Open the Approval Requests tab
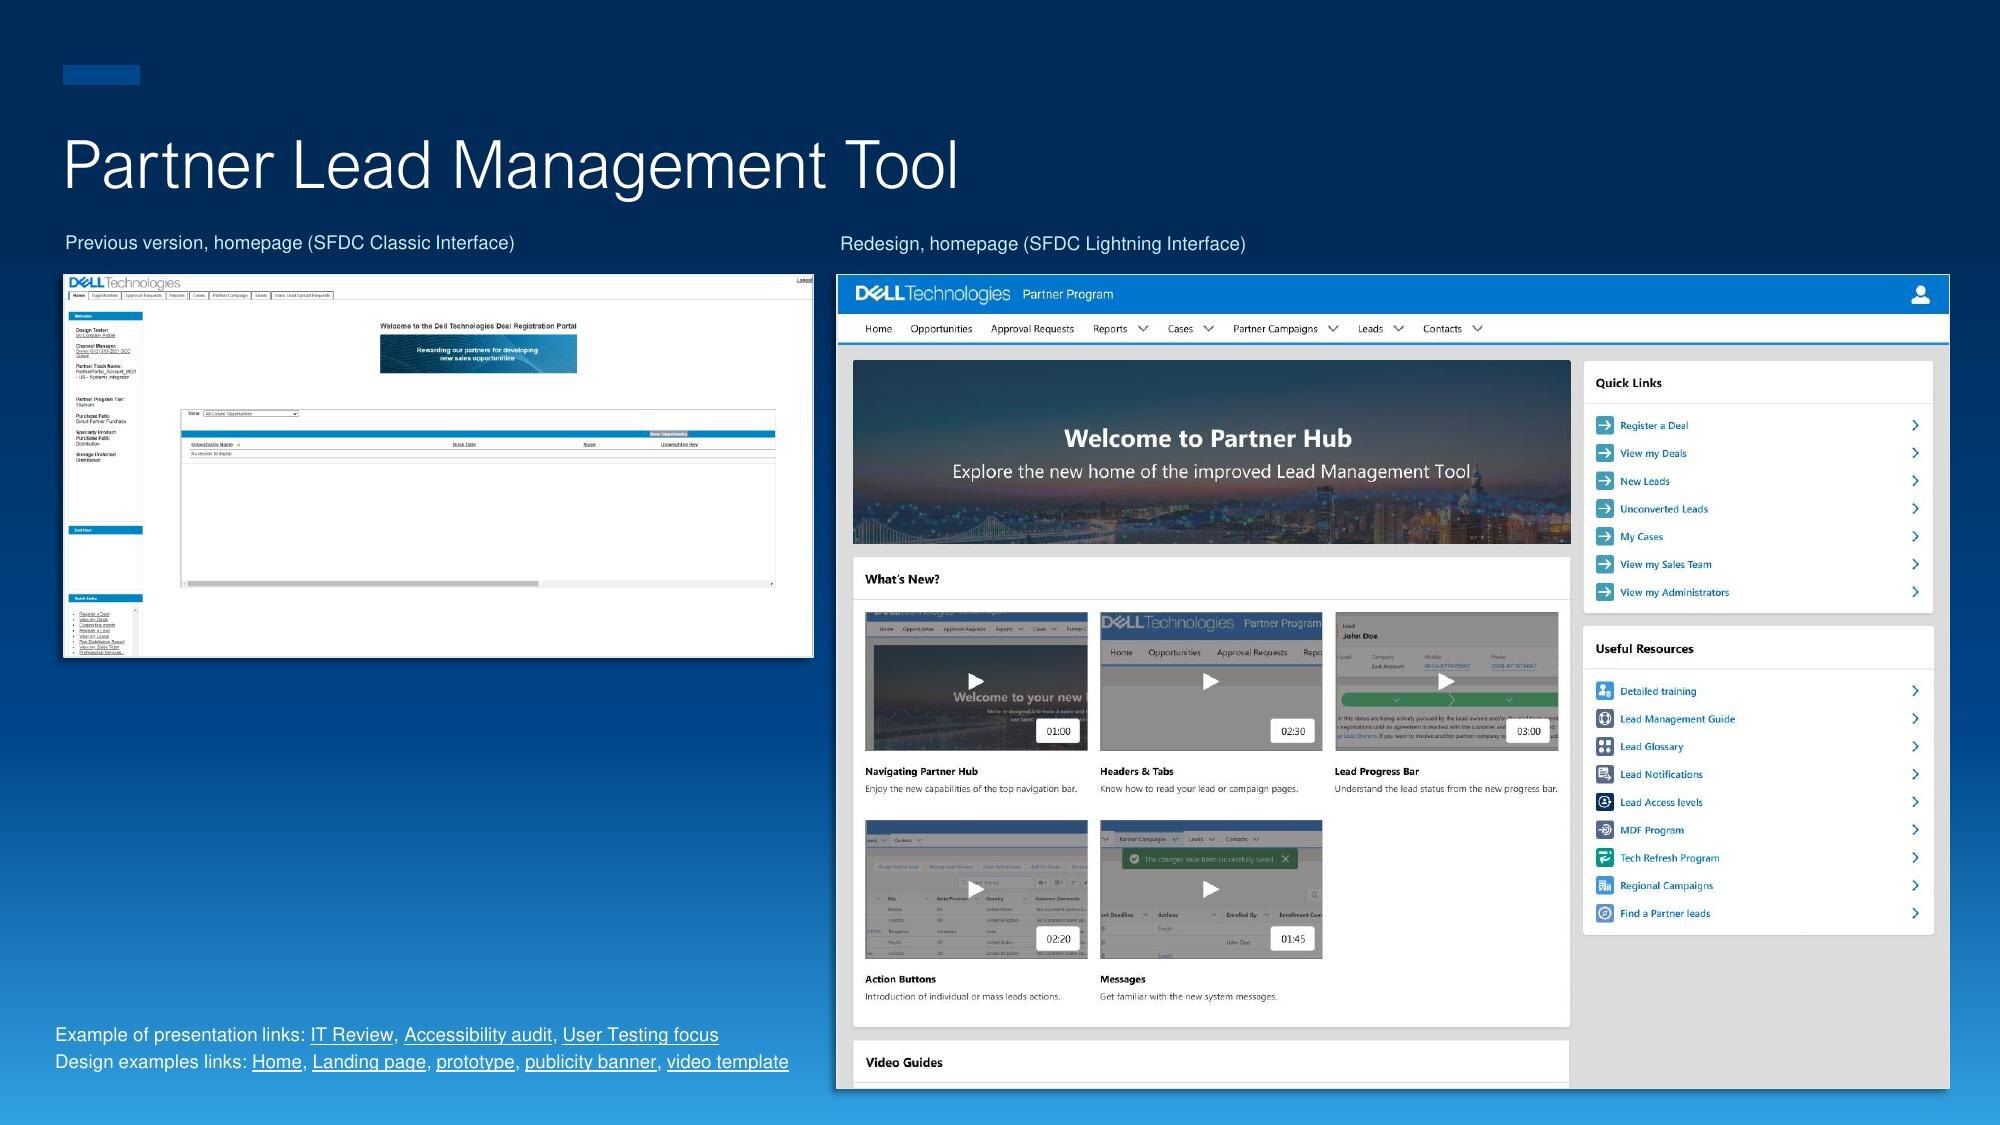This screenshot has height=1125, width=2000. coord(1032,329)
